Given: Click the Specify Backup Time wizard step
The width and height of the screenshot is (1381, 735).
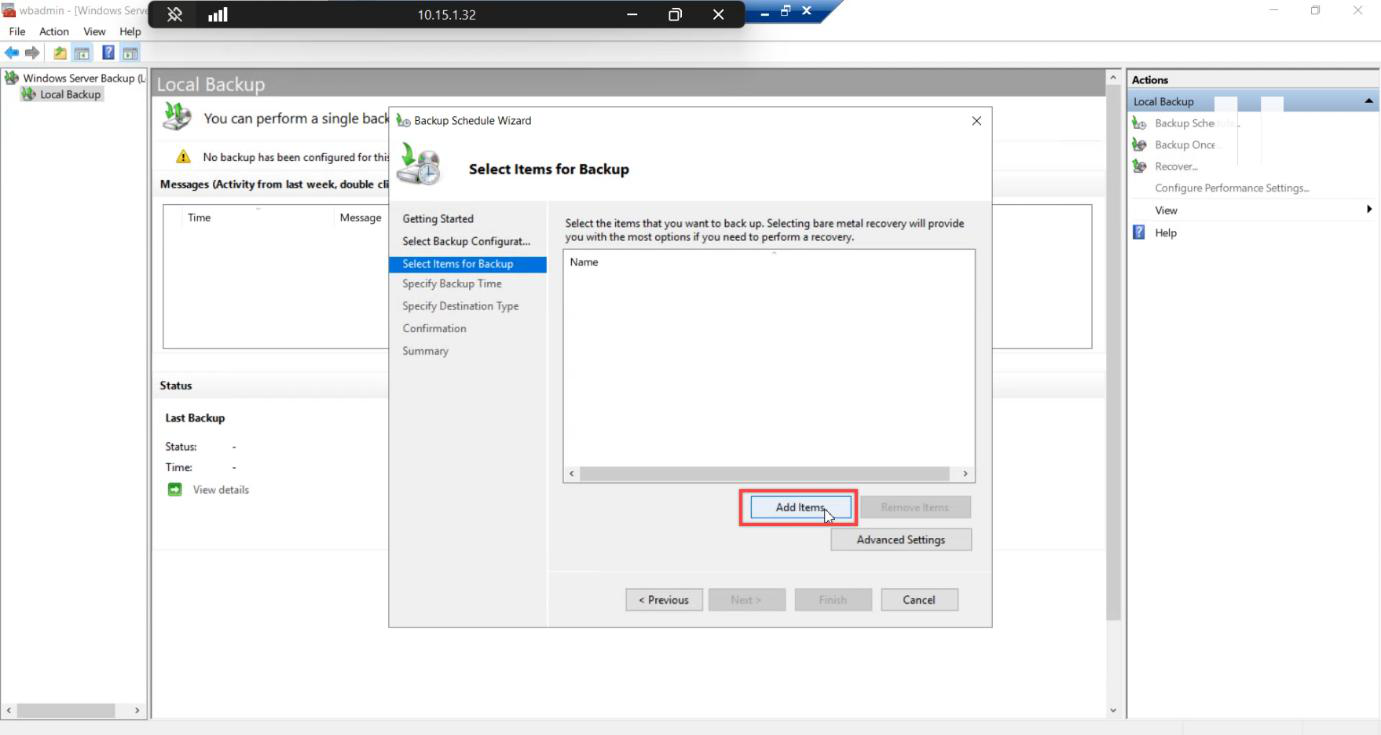Looking at the screenshot, I should 452,284.
